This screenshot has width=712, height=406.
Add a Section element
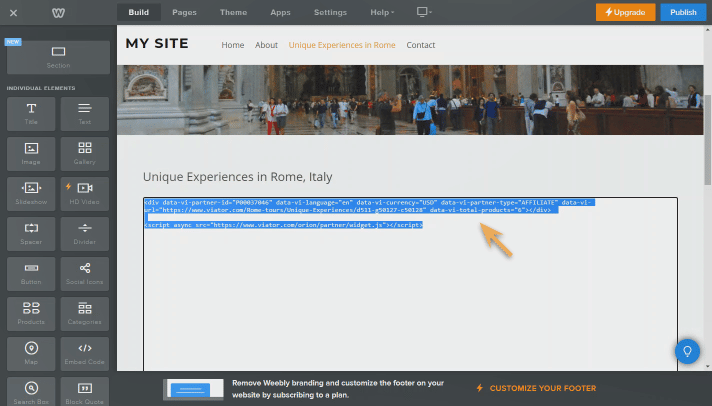coord(58,57)
